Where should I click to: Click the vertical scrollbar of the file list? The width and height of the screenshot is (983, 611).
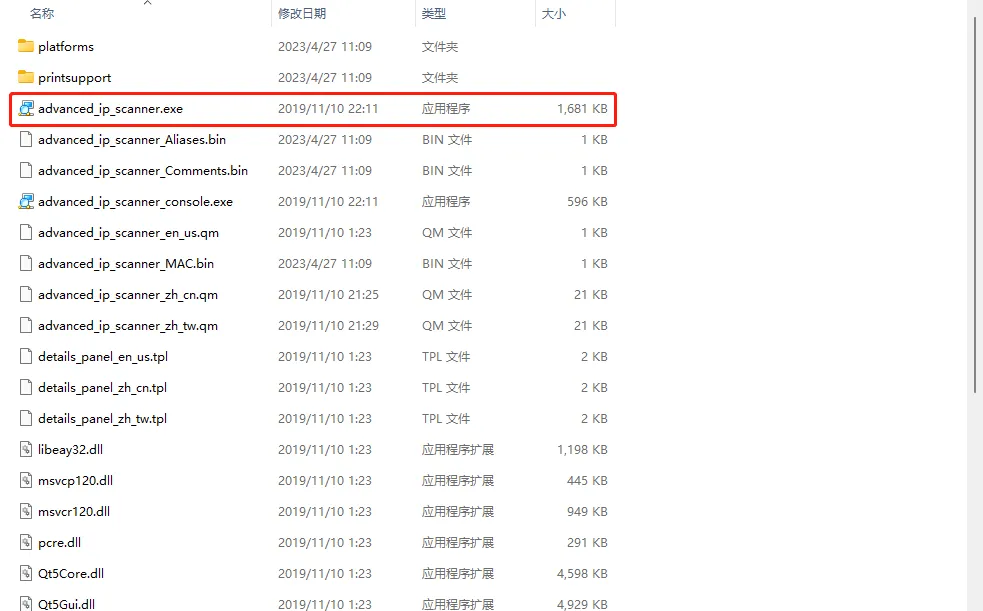(x=976, y=207)
